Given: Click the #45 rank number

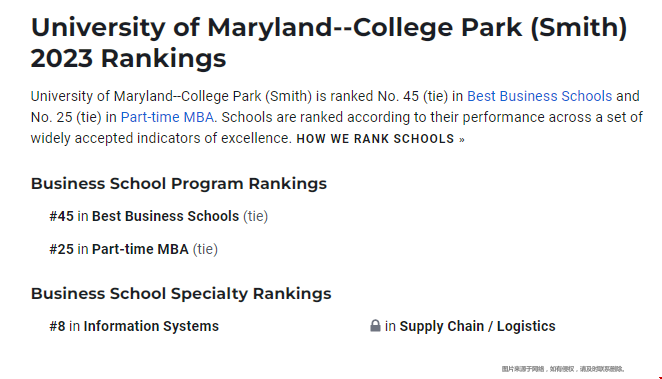Looking at the screenshot, I should pyautogui.click(x=62, y=216).
